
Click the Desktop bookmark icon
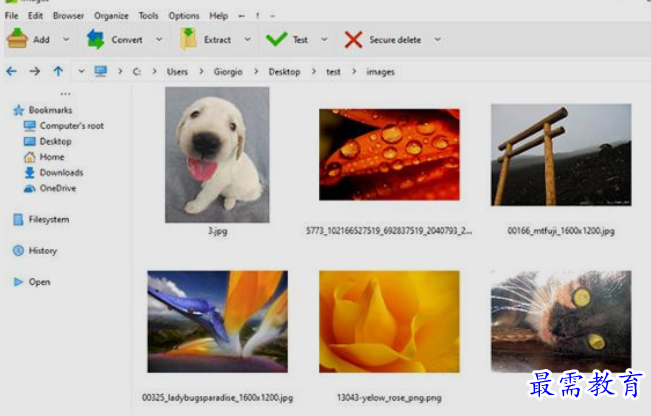coord(30,141)
